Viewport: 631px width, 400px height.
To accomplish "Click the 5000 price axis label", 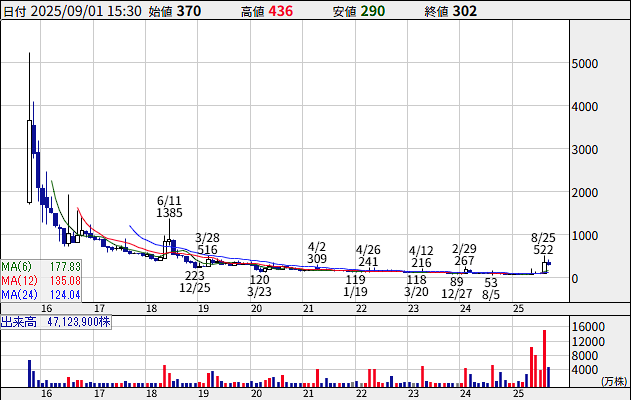I will pos(585,64).
